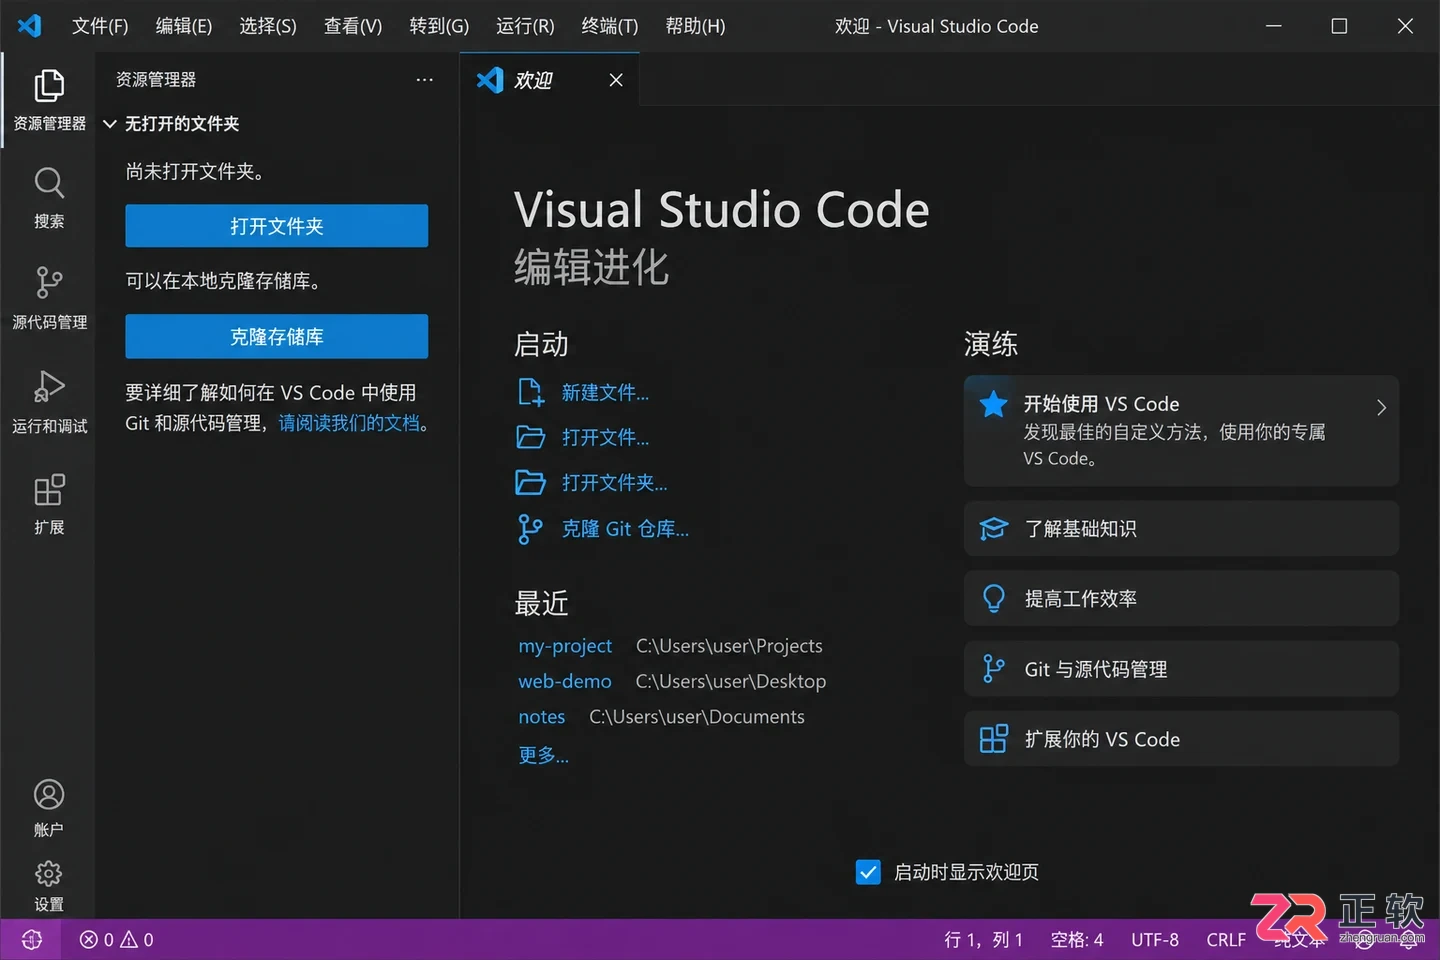
Task: Click the remote window icon in status bar
Action: click(x=31, y=940)
